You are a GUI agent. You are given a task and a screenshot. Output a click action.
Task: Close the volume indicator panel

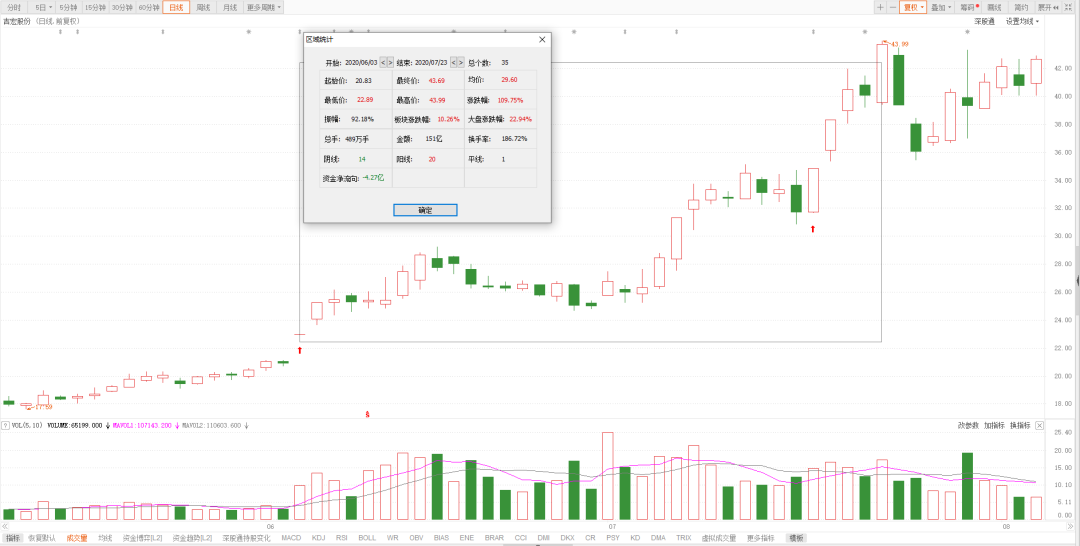click(1039, 426)
